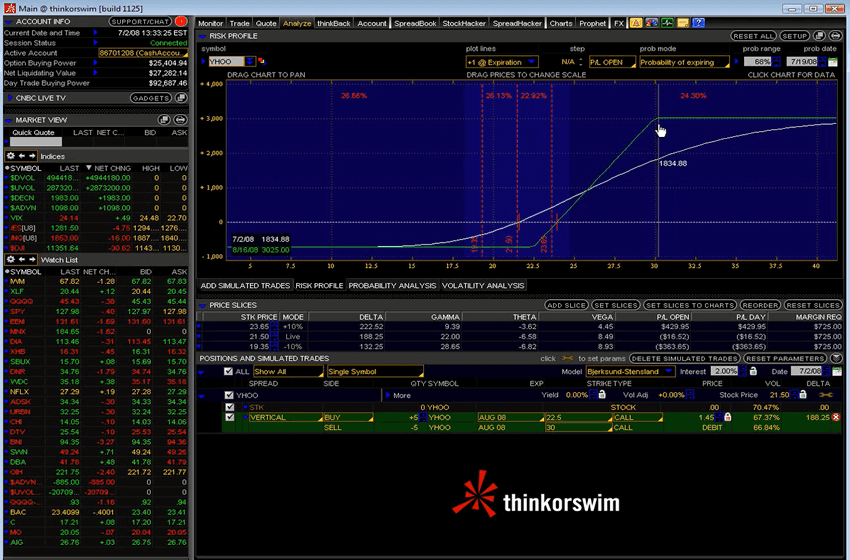
Task: Collapse the Account Info panel
Action: coord(8,22)
